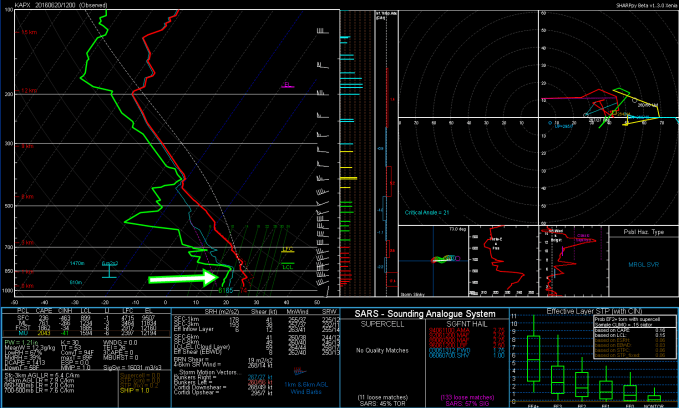The image size is (679, 408).
Task: Click the Psbl Haz. Type heading
Action: (643, 232)
